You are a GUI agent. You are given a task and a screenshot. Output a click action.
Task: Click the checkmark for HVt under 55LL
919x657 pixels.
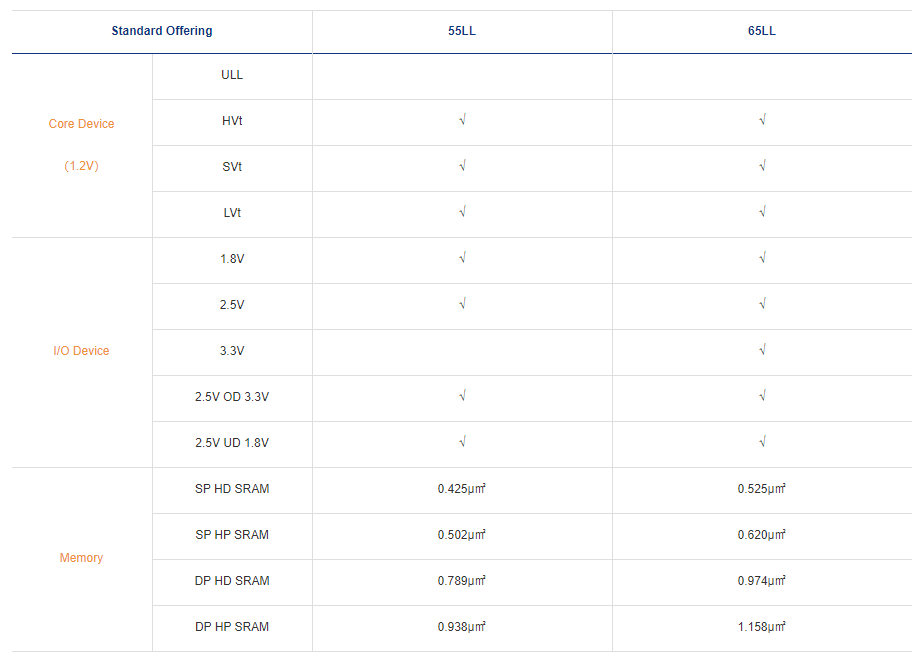click(x=462, y=120)
